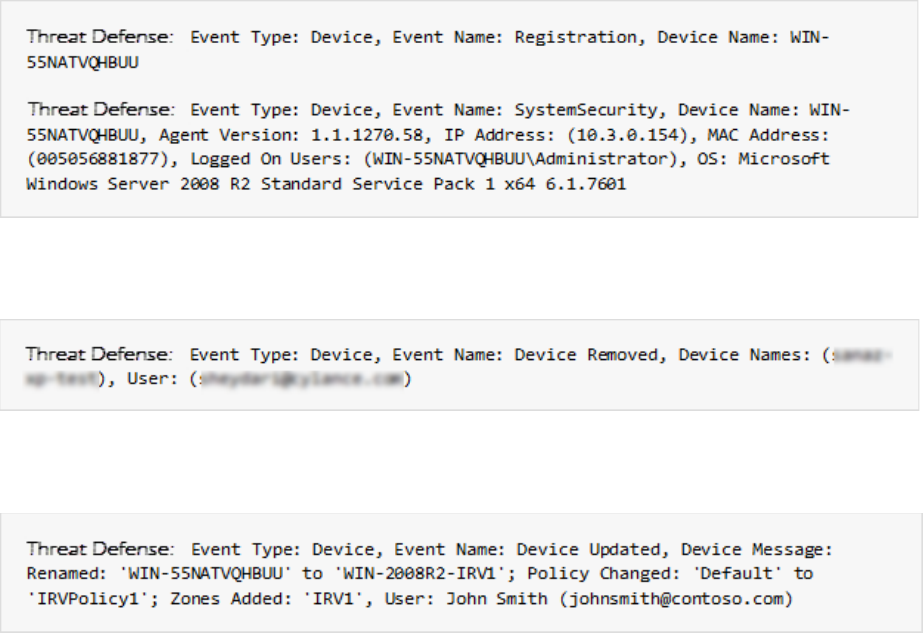The image size is (923, 633).
Task: Click Threat Defense label in Device Removed log
Action: (x=100, y=355)
